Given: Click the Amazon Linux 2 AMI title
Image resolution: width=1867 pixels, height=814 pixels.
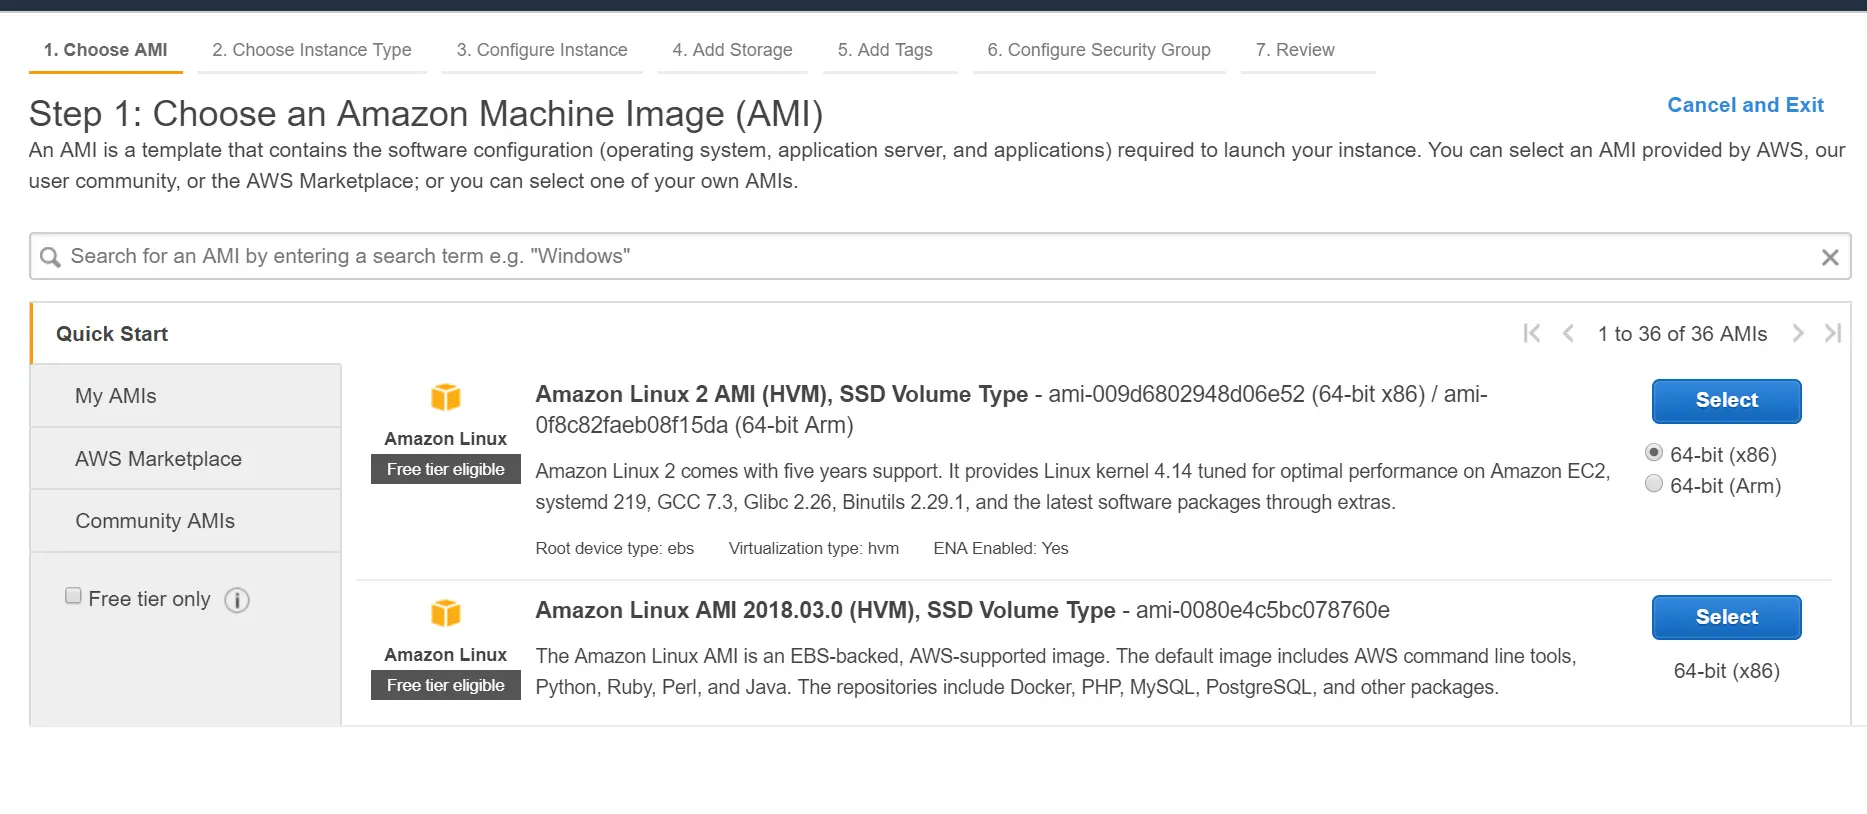Looking at the screenshot, I should pyautogui.click(x=781, y=395).
